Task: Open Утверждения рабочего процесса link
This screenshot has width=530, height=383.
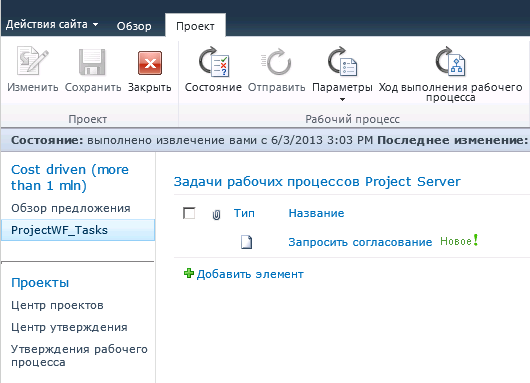Action: (x=79, y=355)
